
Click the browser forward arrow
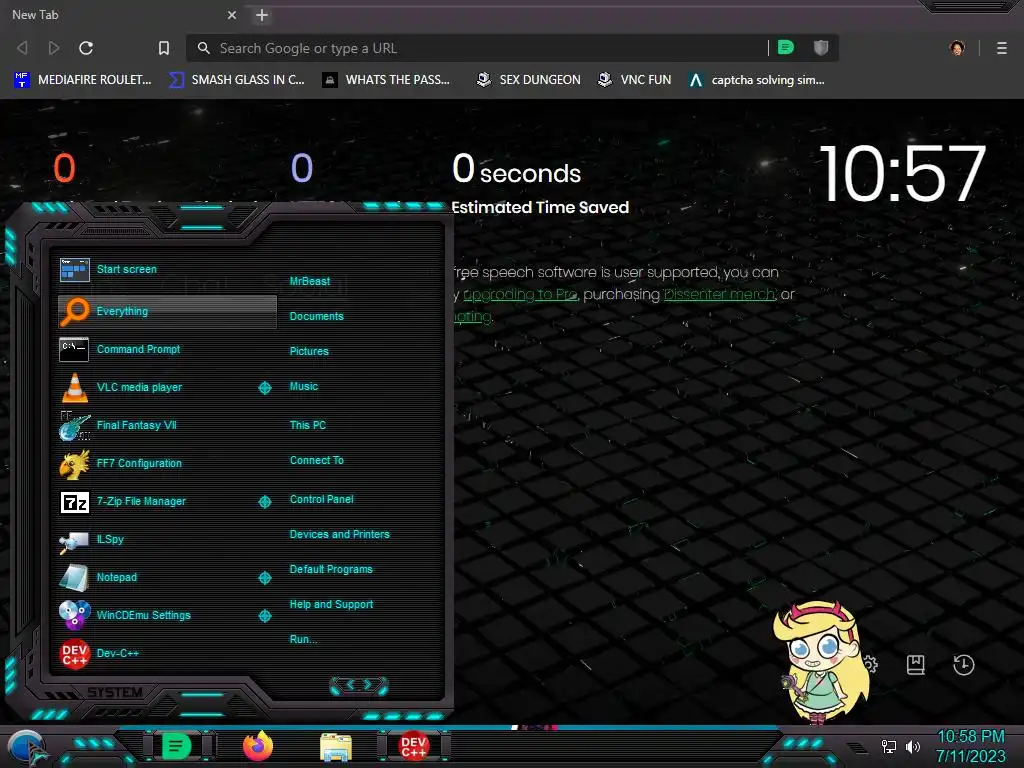pyautogui.click(x=54, y=48)
